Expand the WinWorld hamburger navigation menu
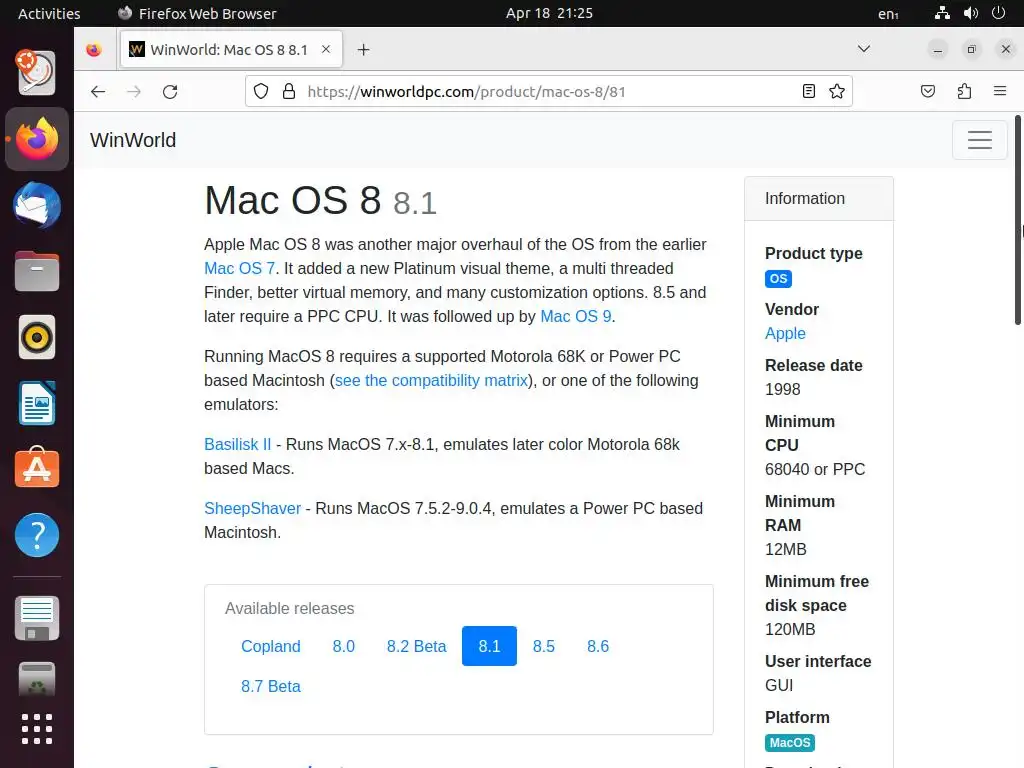This screenshot has height=768, width=1024. pyautogui.click(x=980, y=140)
